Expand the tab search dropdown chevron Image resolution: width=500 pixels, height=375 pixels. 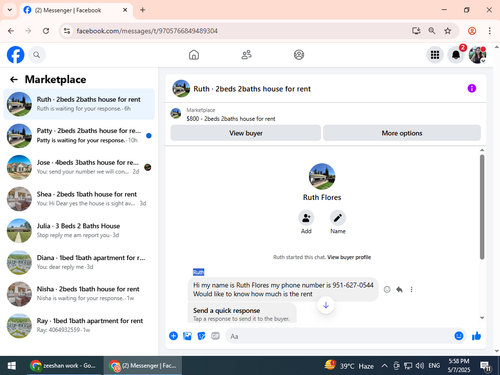click(x=10, y=10)
